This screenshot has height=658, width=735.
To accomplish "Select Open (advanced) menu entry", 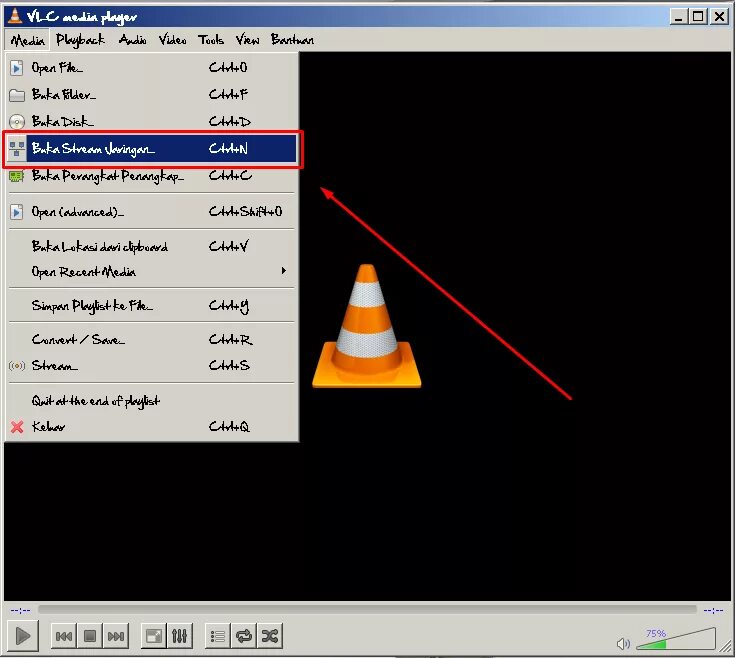I will (x=152, y=212).
